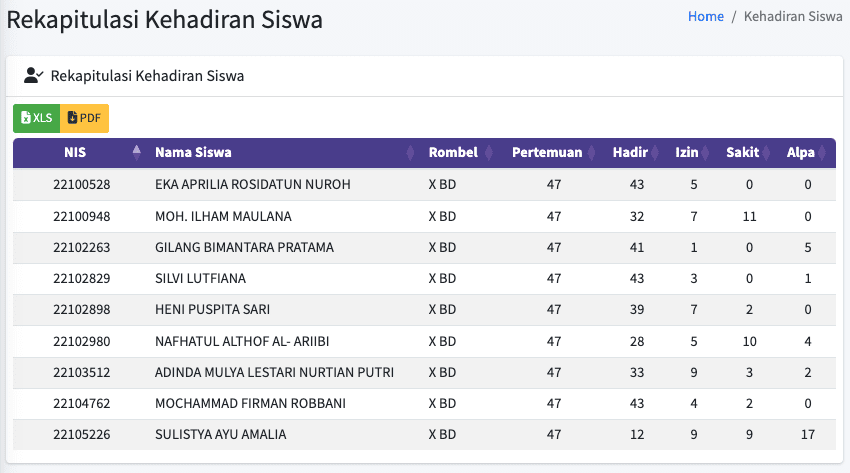
Task: Sort by the NIS column arrow
Action: point(137,152)
